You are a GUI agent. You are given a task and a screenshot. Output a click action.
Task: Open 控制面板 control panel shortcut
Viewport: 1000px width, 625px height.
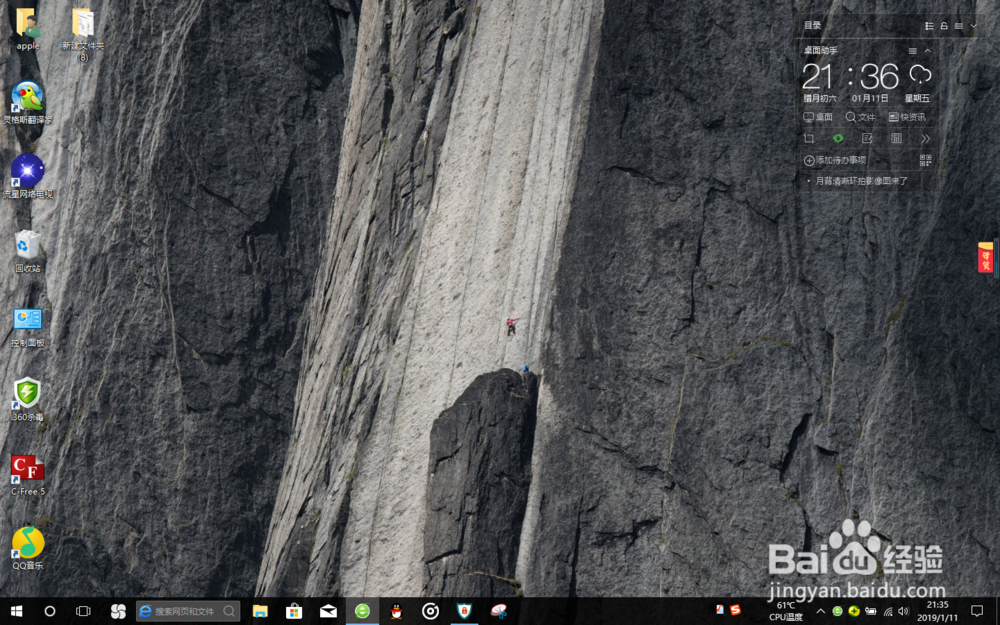pyautogui.click(x=27, y=327)
